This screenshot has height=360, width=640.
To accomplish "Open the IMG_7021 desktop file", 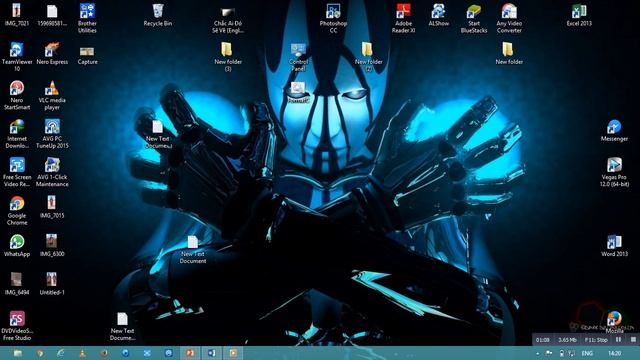I will point(17,15).
